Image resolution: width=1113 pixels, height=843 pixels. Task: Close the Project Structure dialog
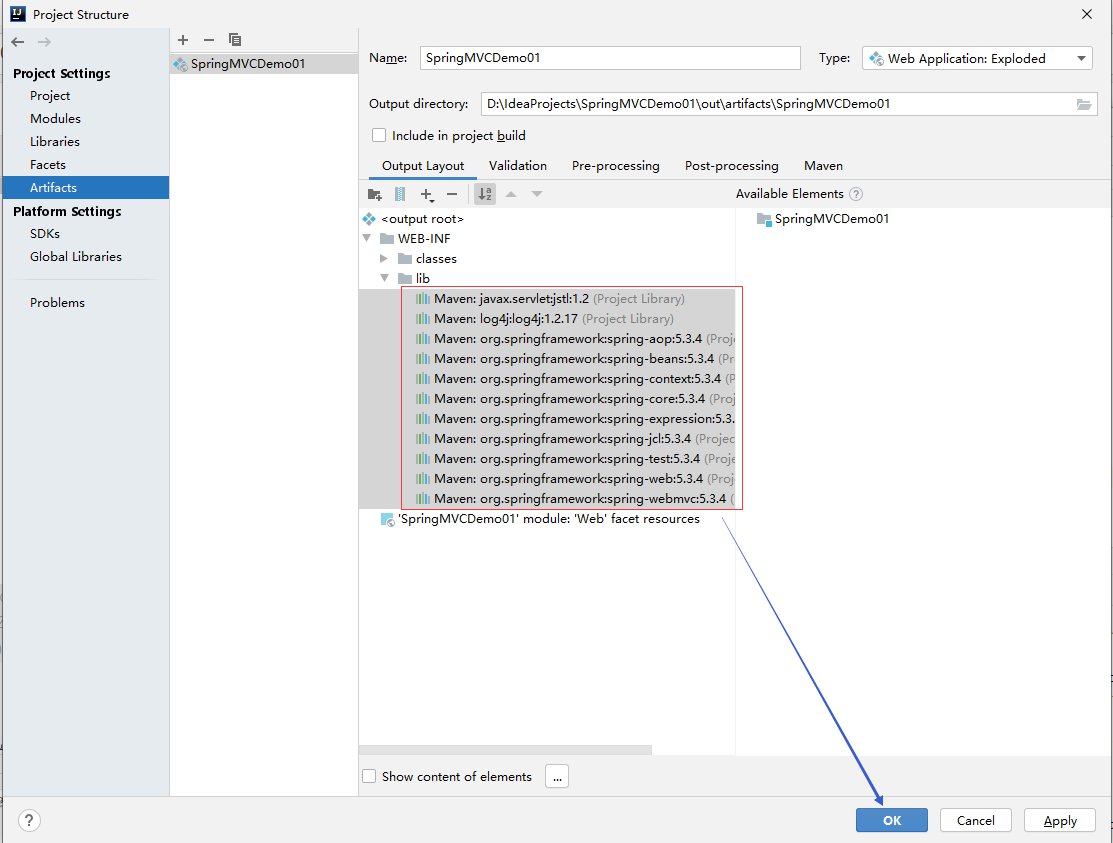point(1087,14)
